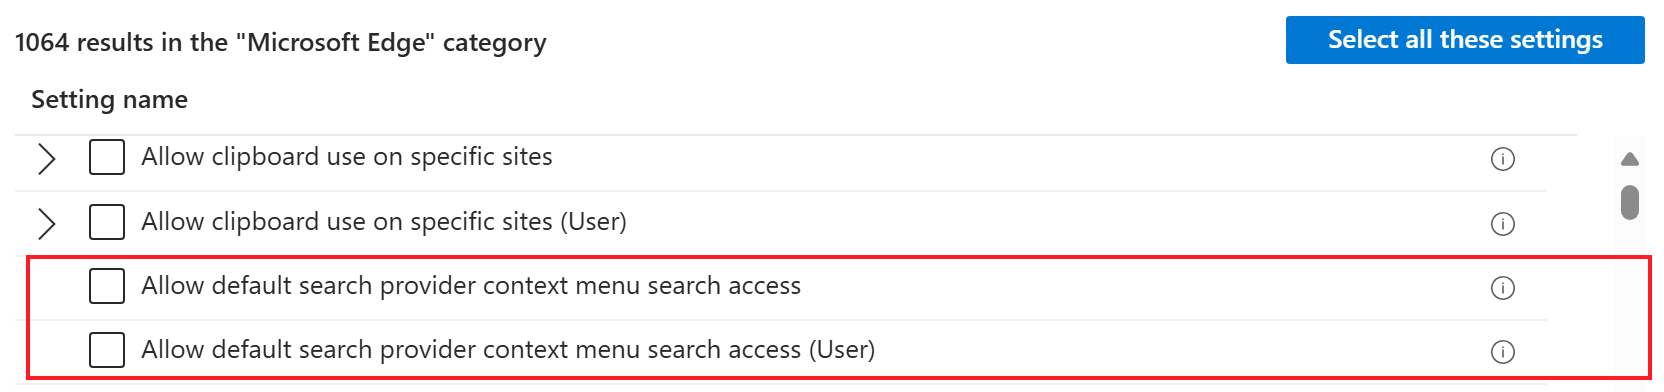Open info icon for context menu search access (User)
This screenshot has height=392, width=1664.
(1502, 352)
